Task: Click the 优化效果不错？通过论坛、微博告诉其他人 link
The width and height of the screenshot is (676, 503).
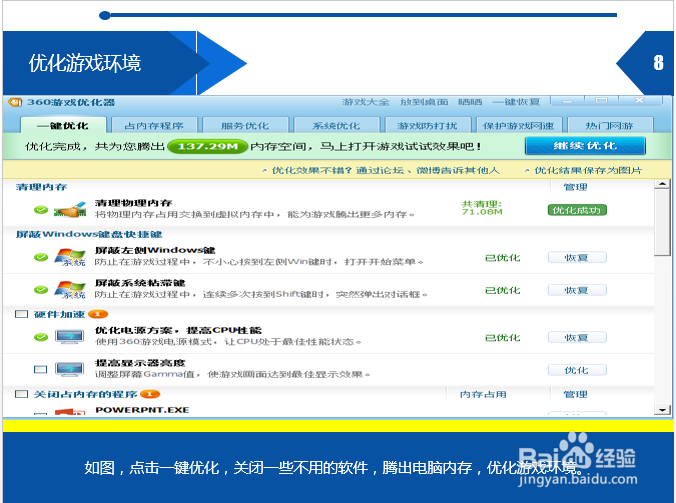Action: 385,170
